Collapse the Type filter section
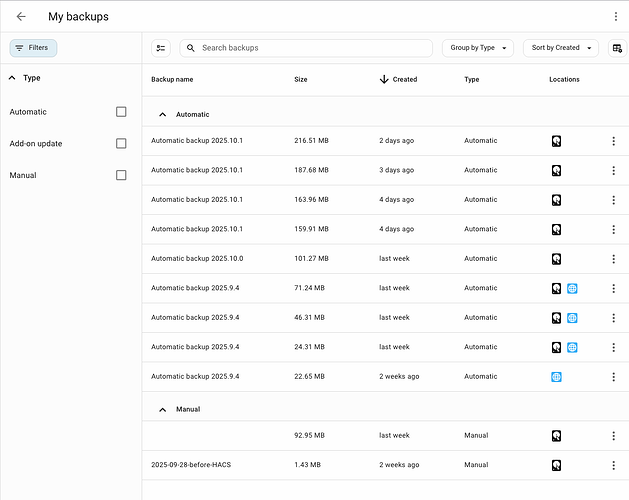 coord(13,77)
